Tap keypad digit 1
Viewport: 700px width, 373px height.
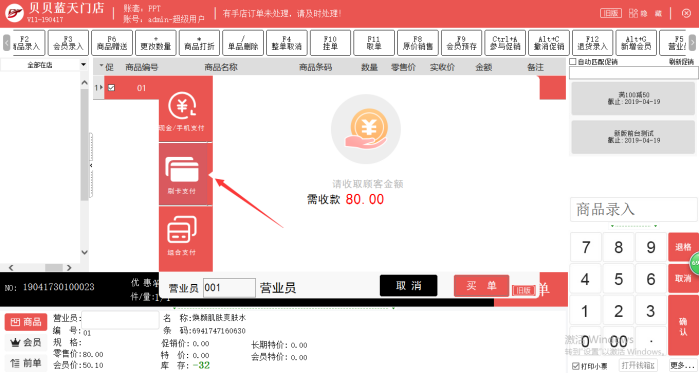click(x=586, y=311)
